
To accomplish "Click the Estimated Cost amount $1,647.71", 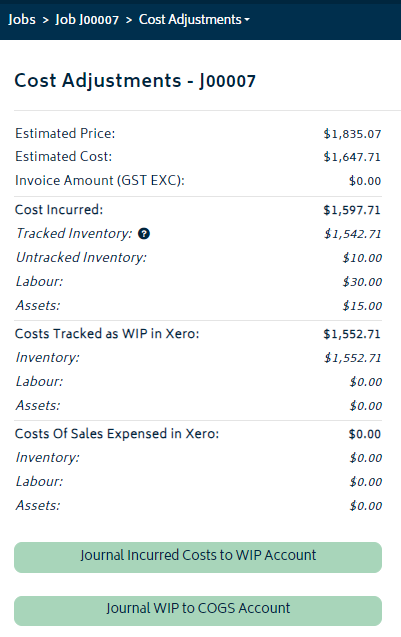I will click(x=352, y=157).
